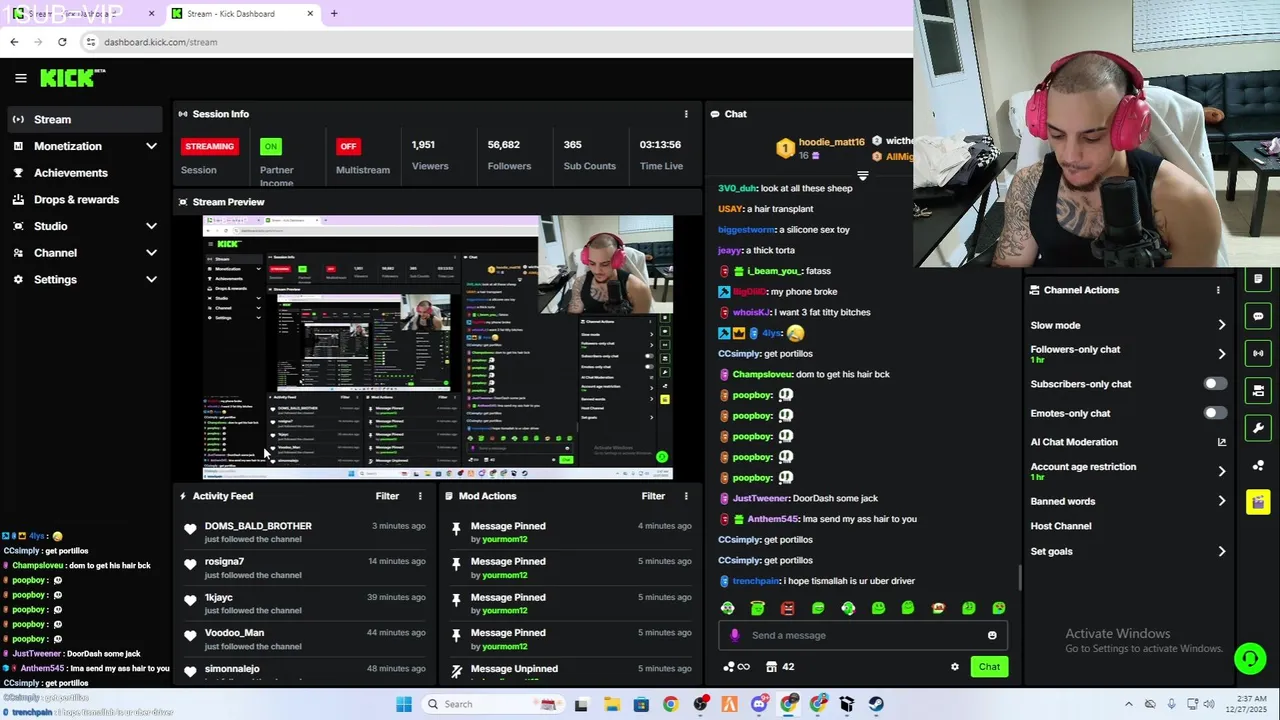
Task: Open File Explorer from the taskbar
Action: (612, 704)
